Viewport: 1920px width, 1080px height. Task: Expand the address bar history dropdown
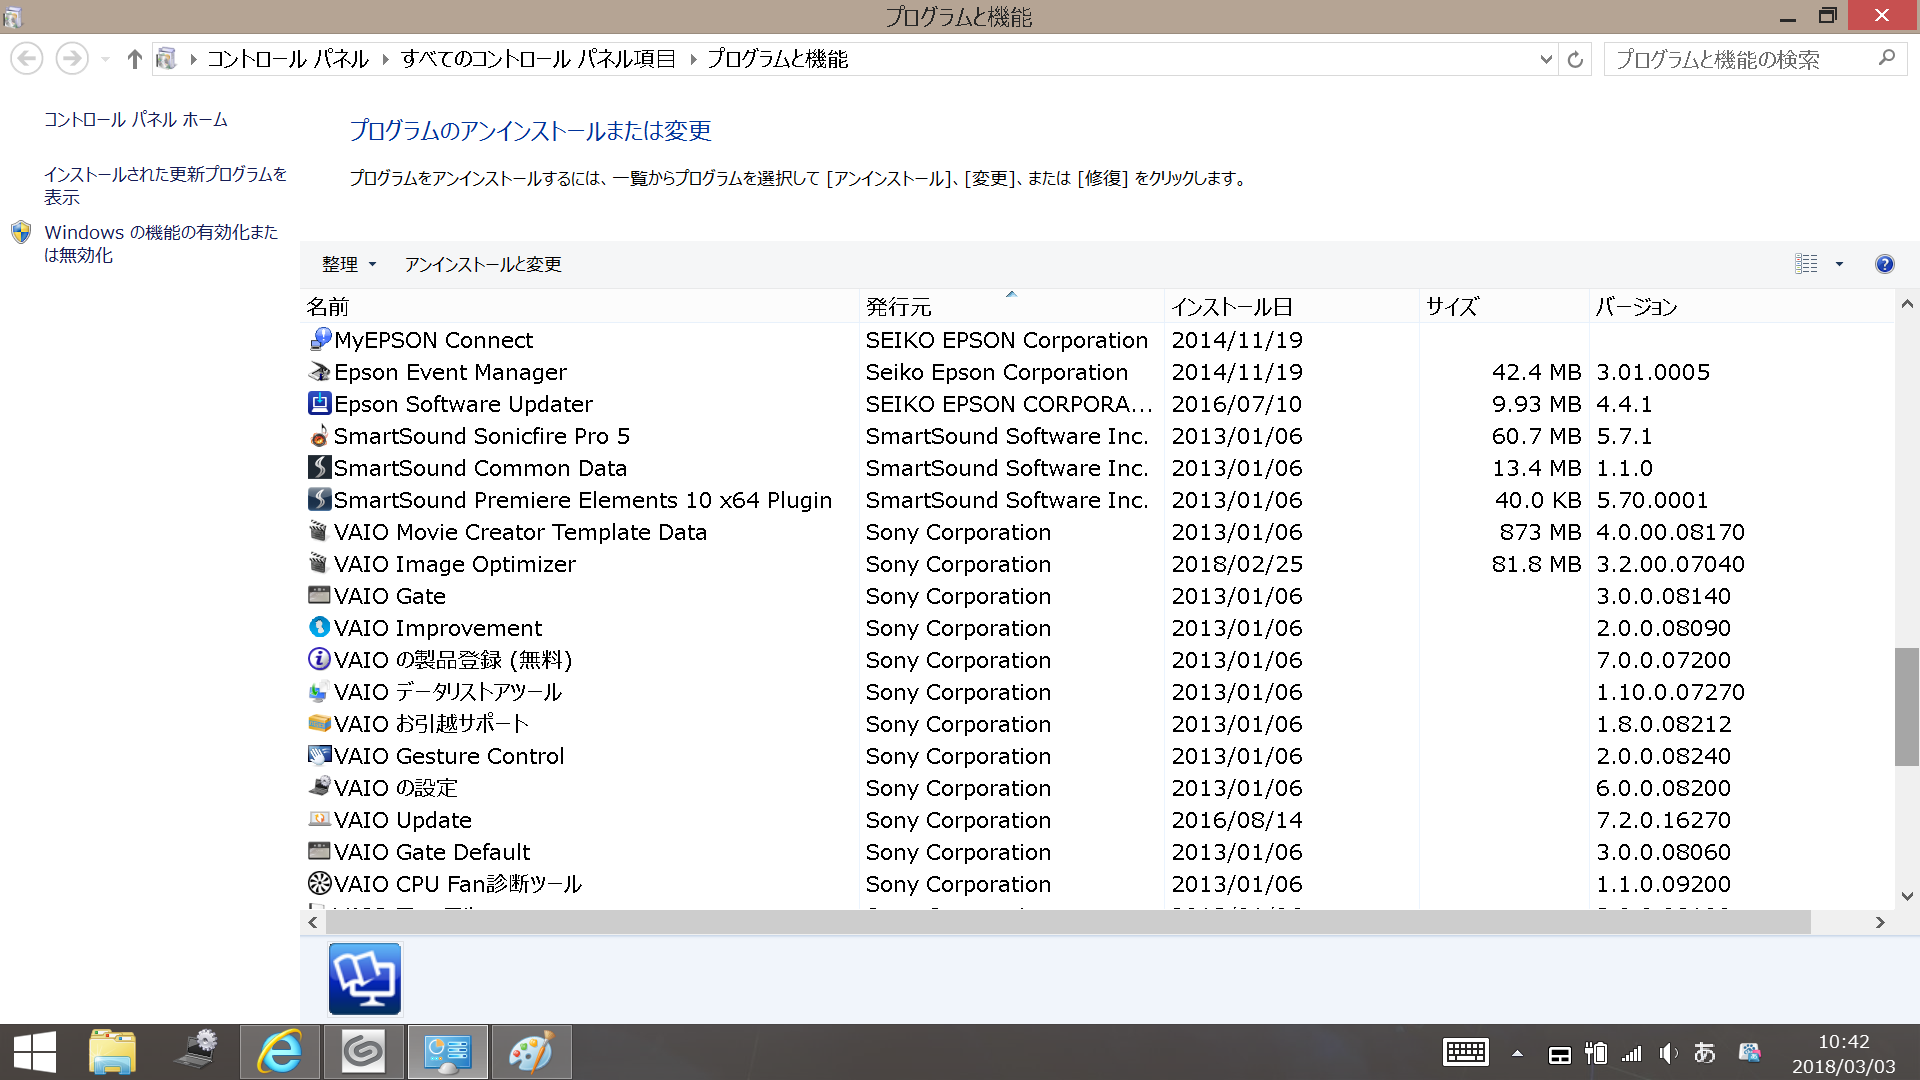[x=1546, y=59]
